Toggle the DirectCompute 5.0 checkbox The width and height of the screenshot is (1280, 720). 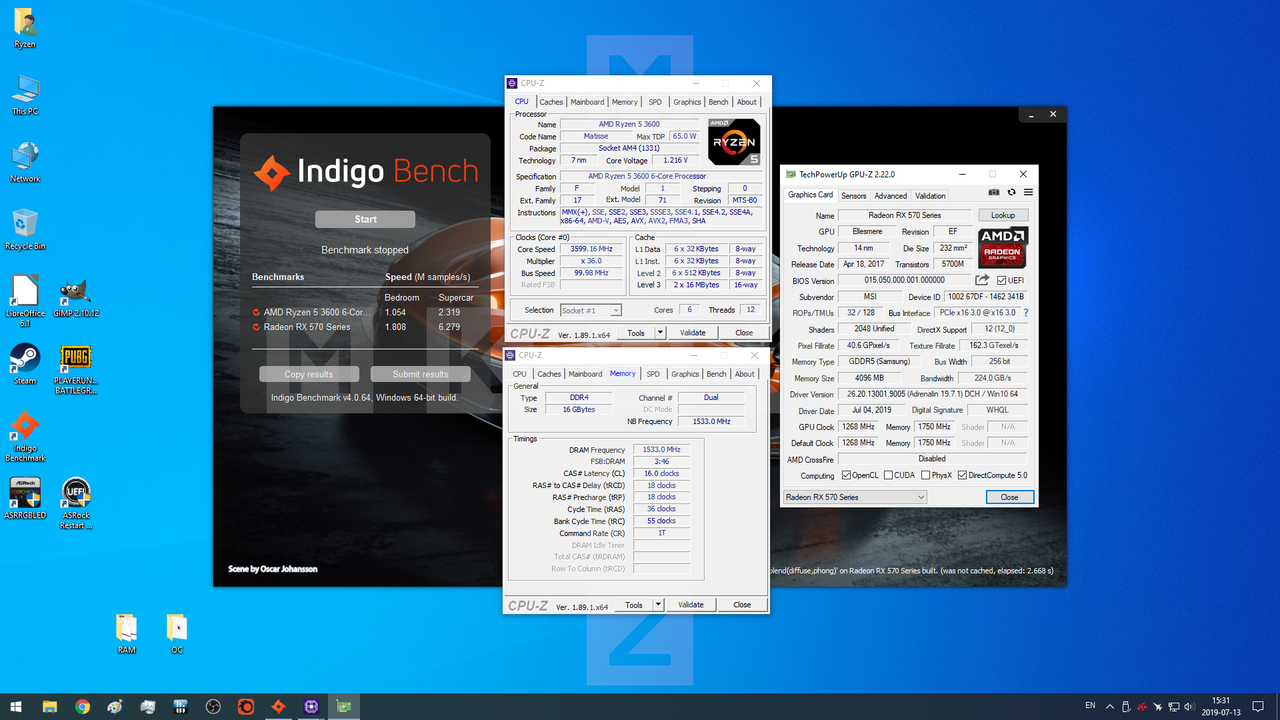(x=963, y=475)
